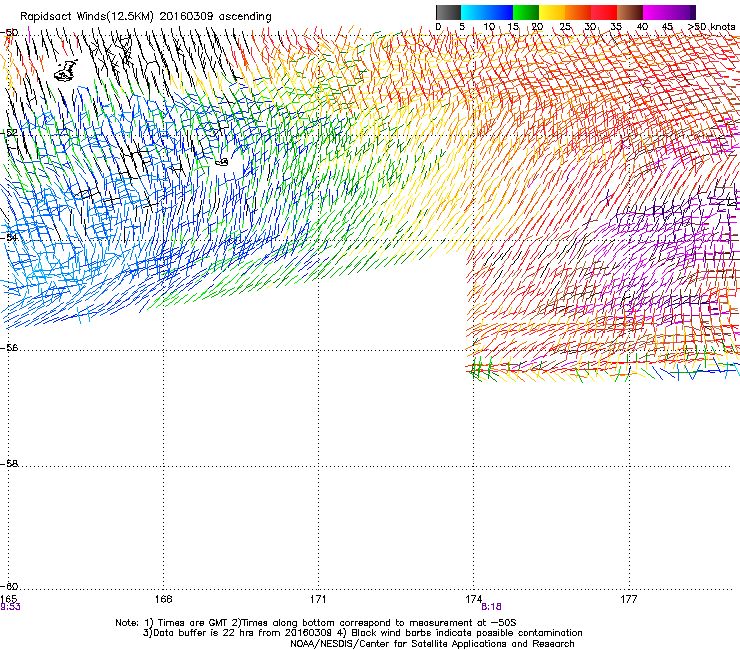Click the 'Data buffer is 22 hrs' note line
The height and width of the screenshot is (650, 740).
tap(362, 633)
